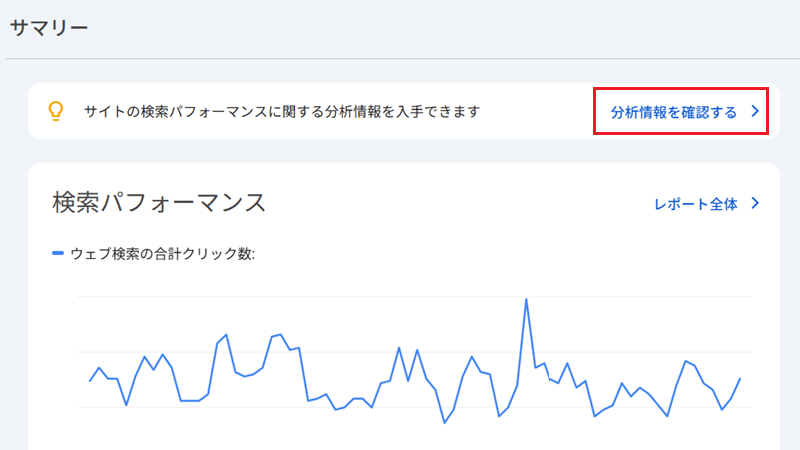The width and height of the screenshot is (800, 450).
Task: Click the top horizontal gridline of the chart
Action: 414,296
